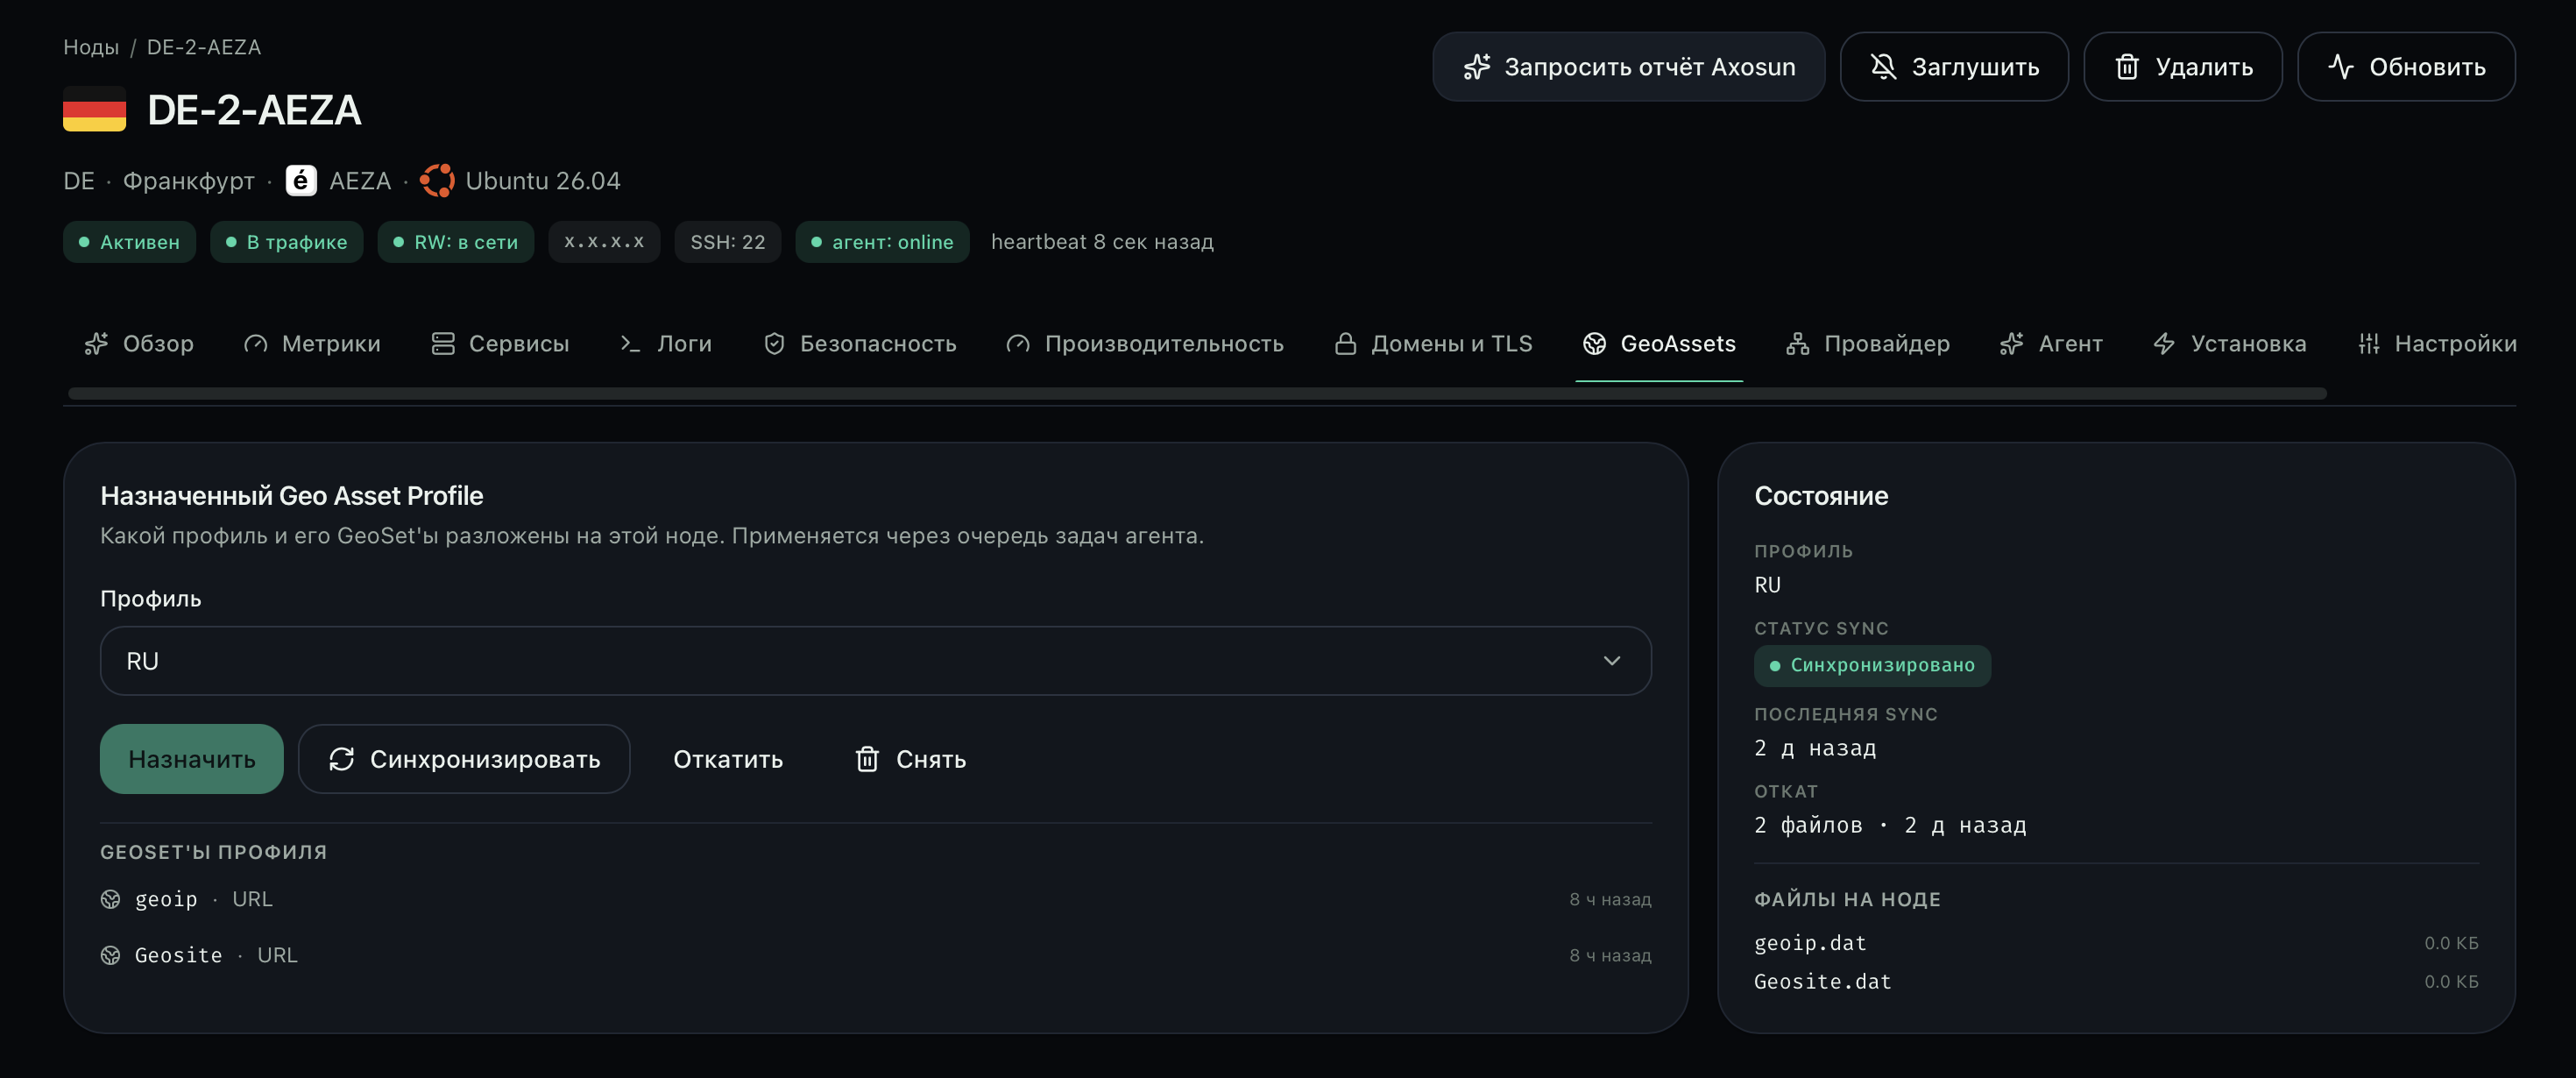2576x1078 pixels.
Task: Click the x.x.x.x IP address chip
Action: 604,242
